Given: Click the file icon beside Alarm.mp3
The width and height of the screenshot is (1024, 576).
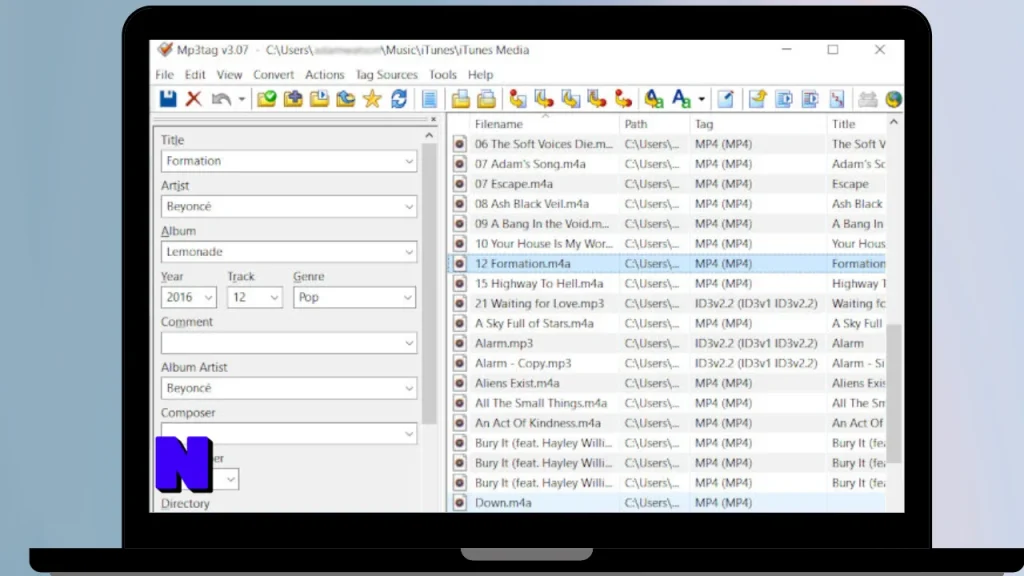Looking at the screenshot, I should 460,344.
